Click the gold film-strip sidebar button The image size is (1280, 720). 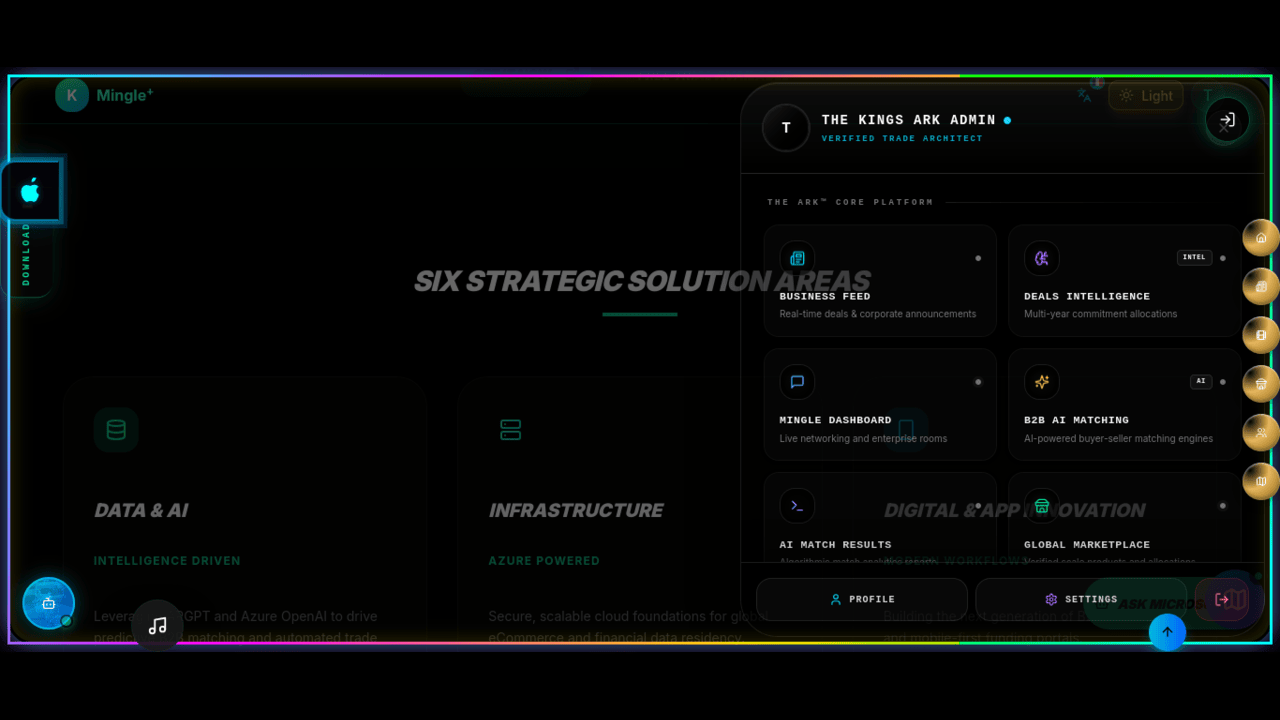[x=1261, y=335]
